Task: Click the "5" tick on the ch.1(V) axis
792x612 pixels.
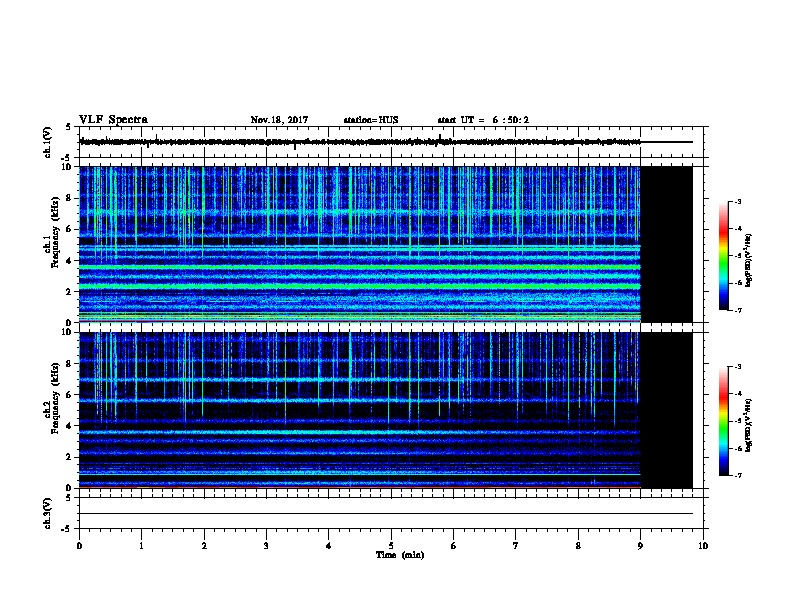Action: [69, 127]
